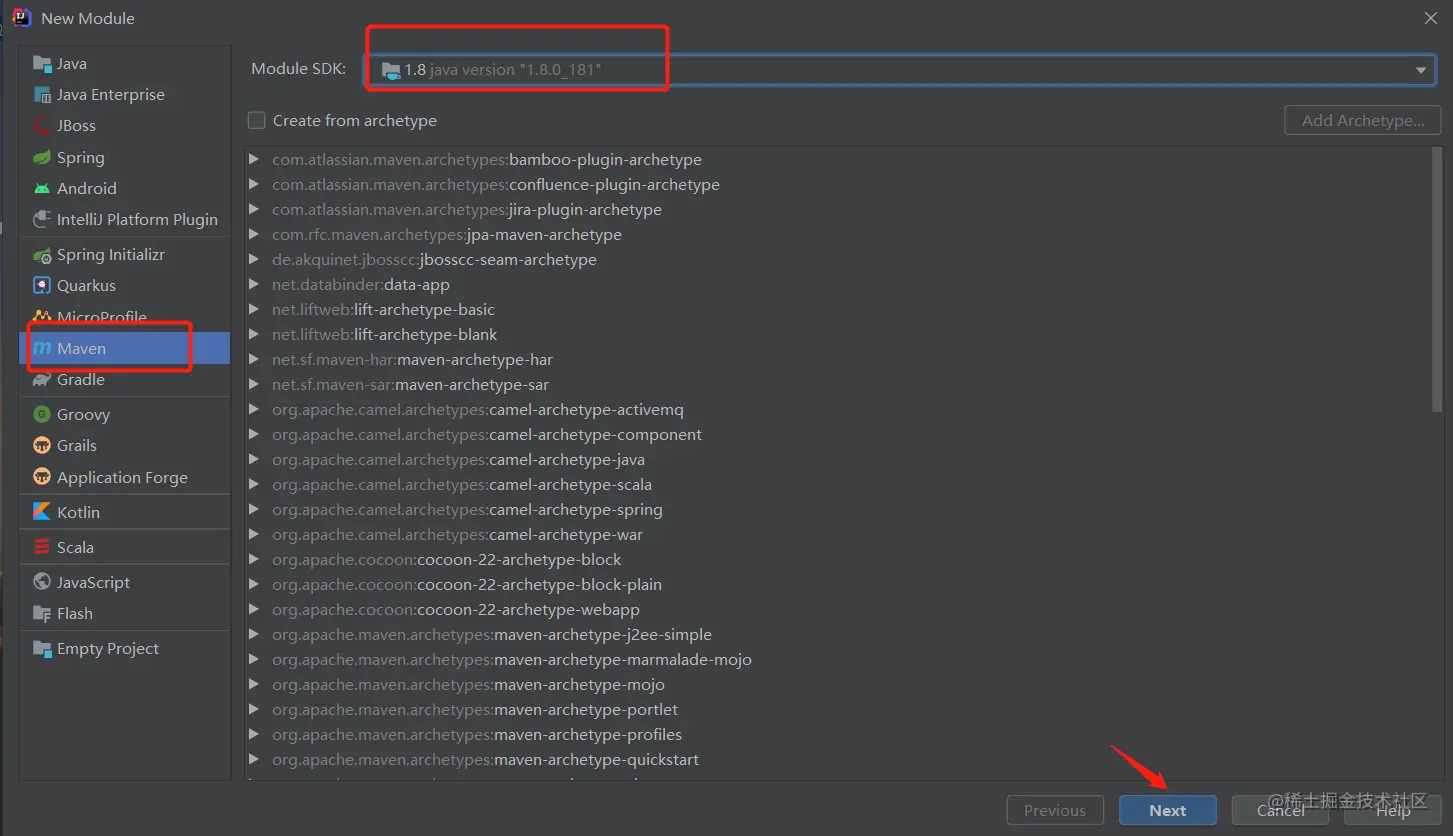
Task: Click the Groovy icon
Action: [x=42, y=415]
